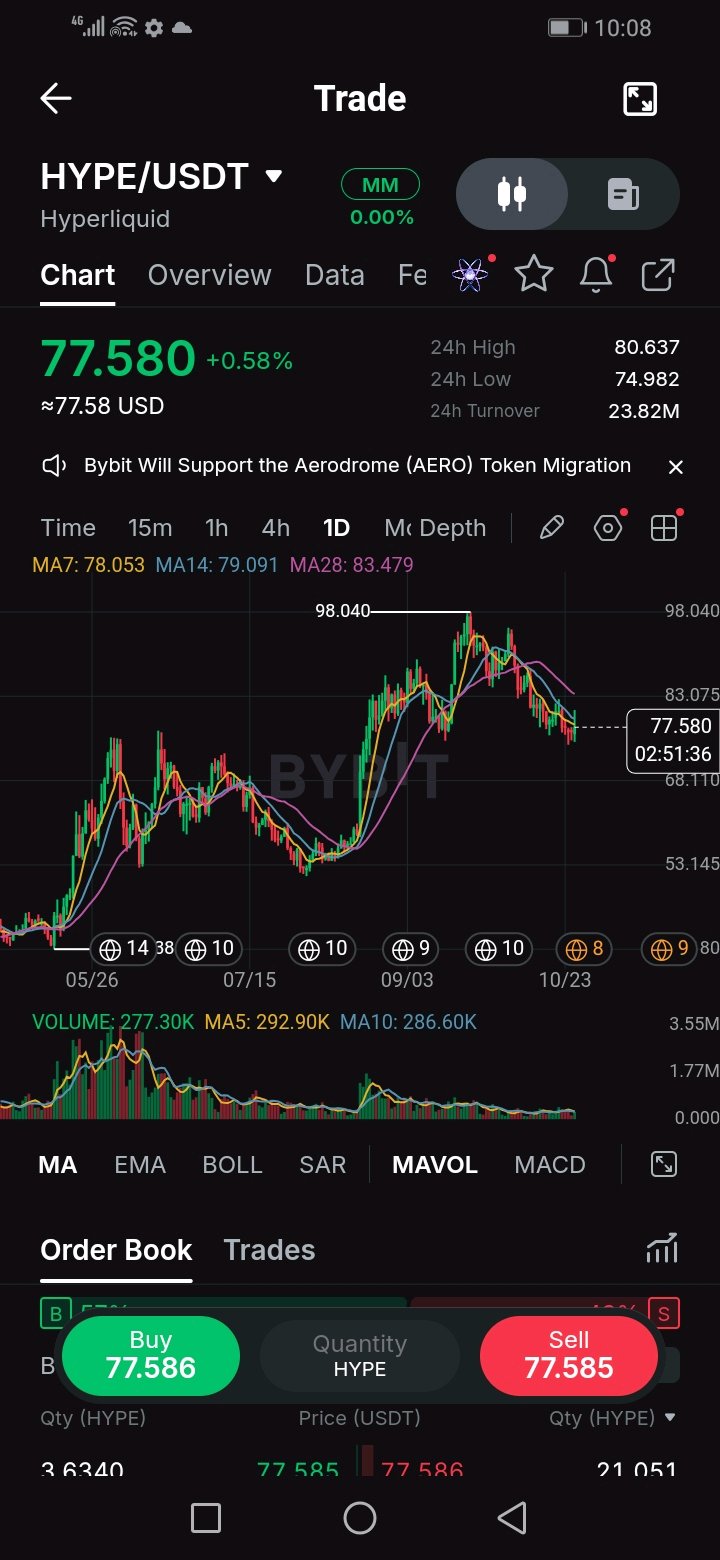This screenshot has width=720, height=1560.
Task: Expand the indicator panel with the square arrows icon
Action: [664, 1164]
